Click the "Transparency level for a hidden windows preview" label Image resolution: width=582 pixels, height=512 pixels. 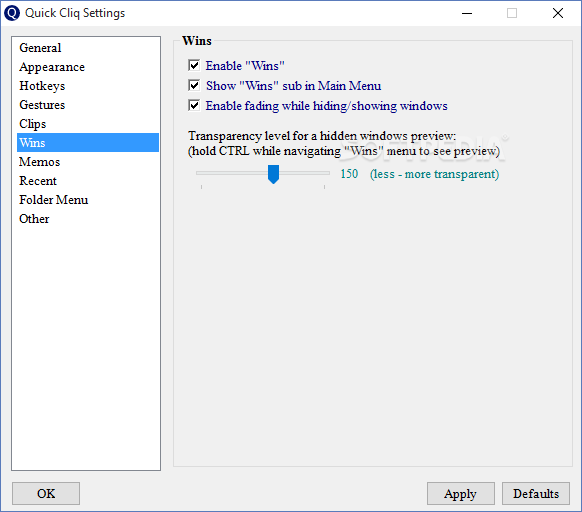[322, 136]
